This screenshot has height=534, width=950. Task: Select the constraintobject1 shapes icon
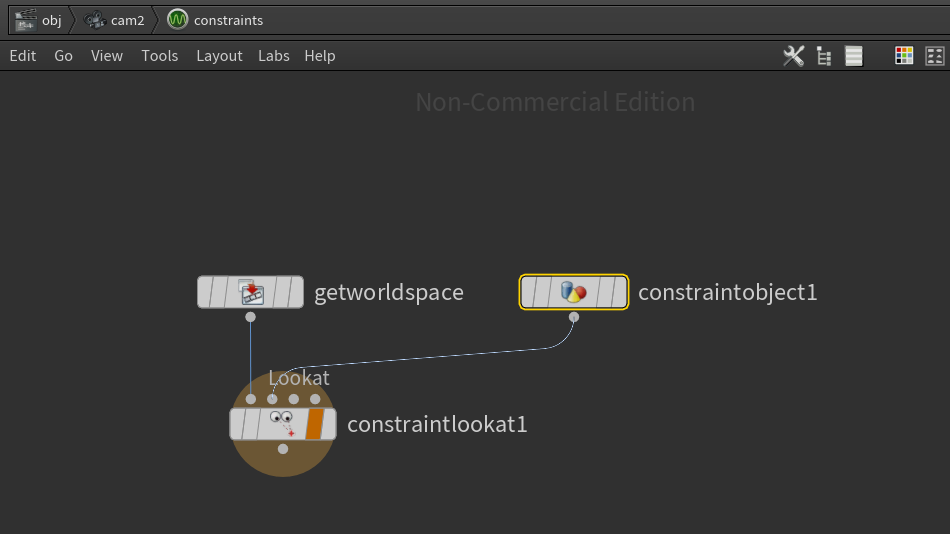coord(573,292)
